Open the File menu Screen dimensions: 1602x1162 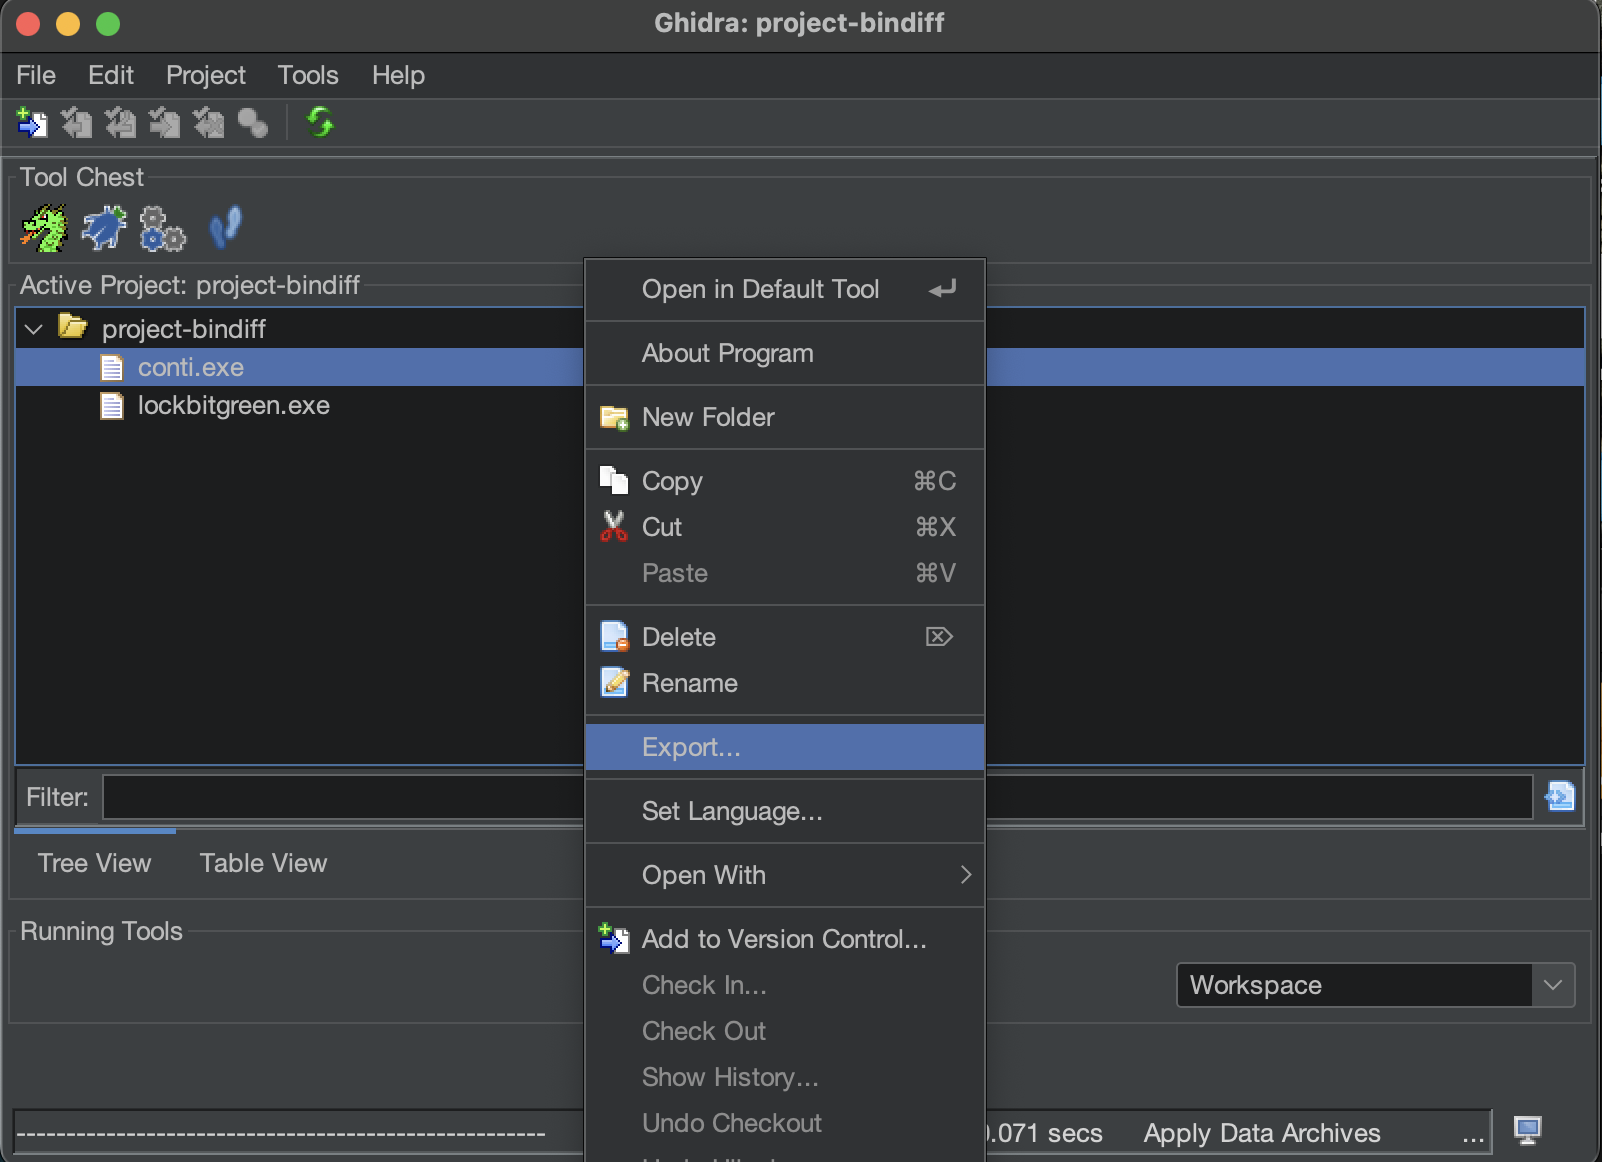click(x=36, y=75)
